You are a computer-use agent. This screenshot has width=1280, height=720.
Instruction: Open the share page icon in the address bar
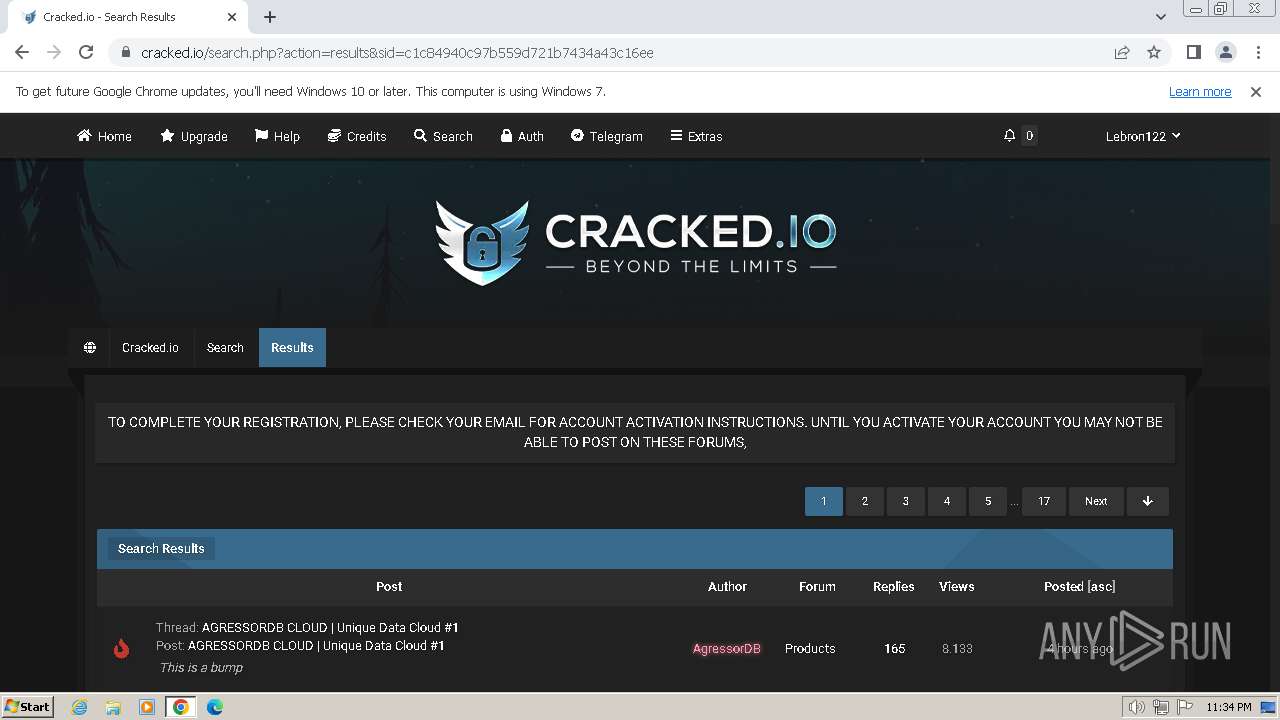point(1122,52)
